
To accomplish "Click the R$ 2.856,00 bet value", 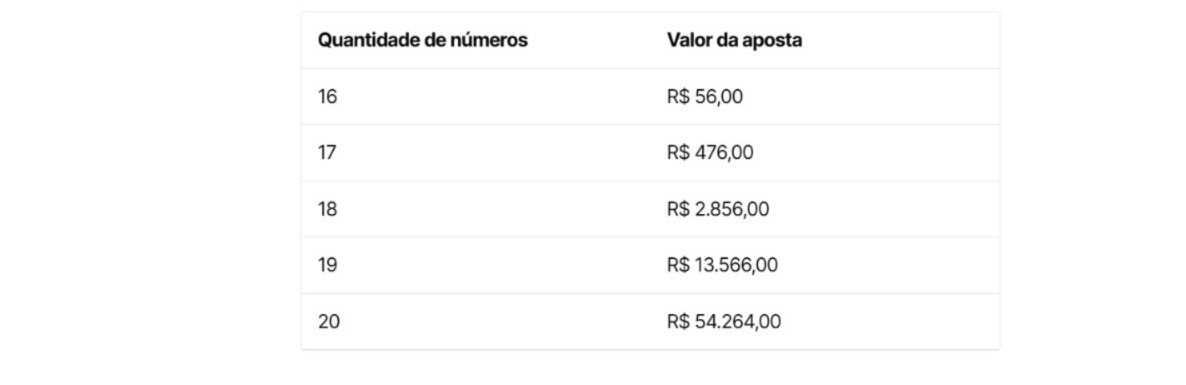I will pyautogui.click(x=719, y=209).
